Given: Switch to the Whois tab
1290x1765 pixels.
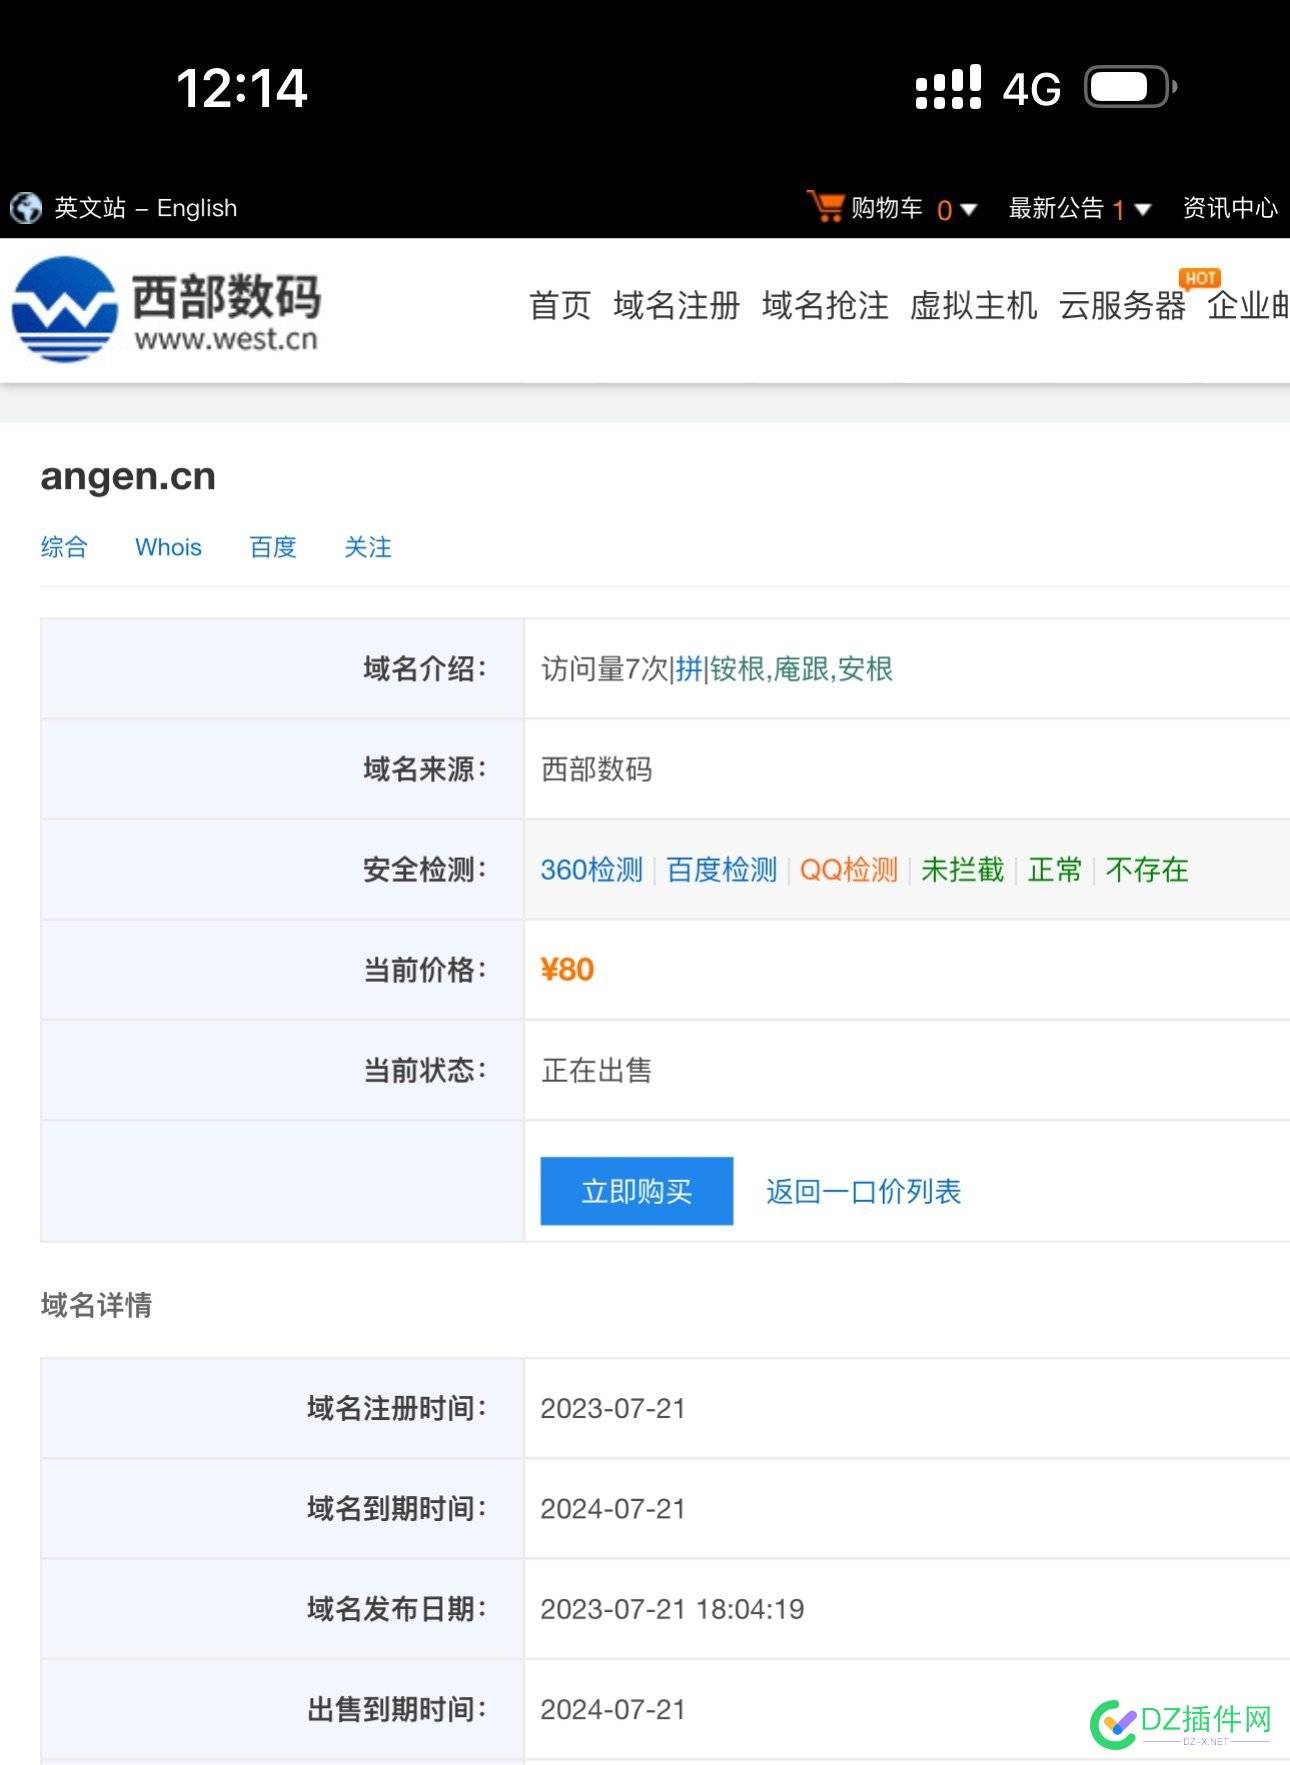Looking at the screenshot, I should (168, 547).
